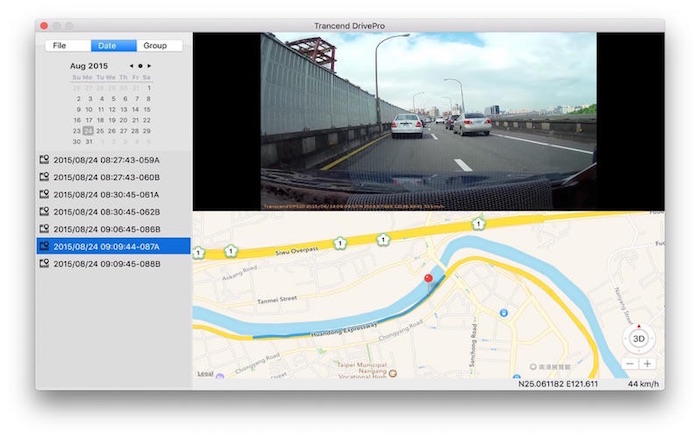This screenshot has width=700, height=438.
Task: Click Sanchong Road label on map
Action: (473, 345)
